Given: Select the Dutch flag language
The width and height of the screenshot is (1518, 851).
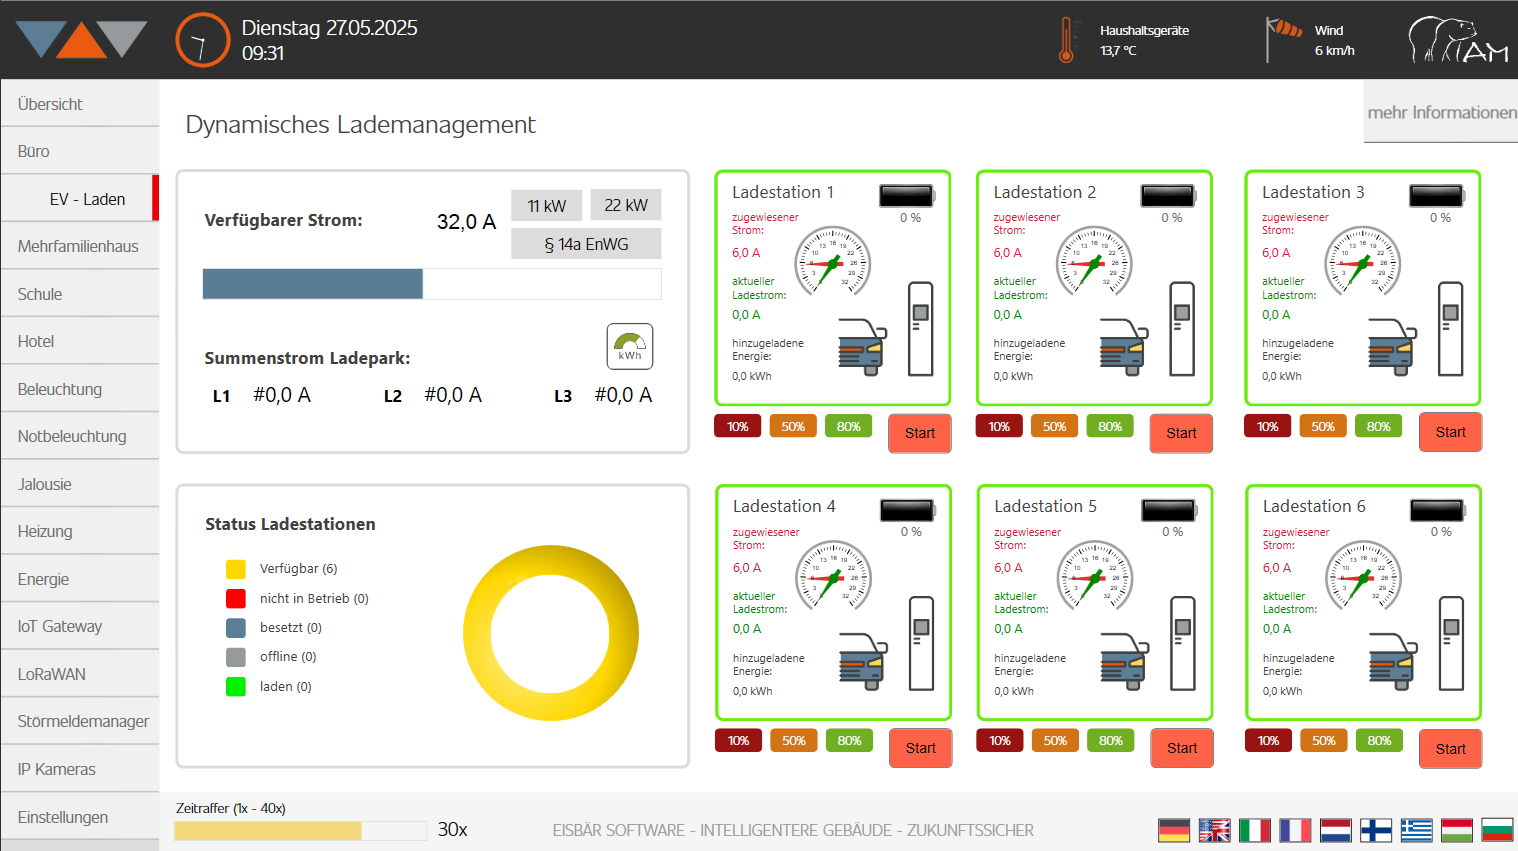Looking at the screenshot, I should [x=1336, y=830].
